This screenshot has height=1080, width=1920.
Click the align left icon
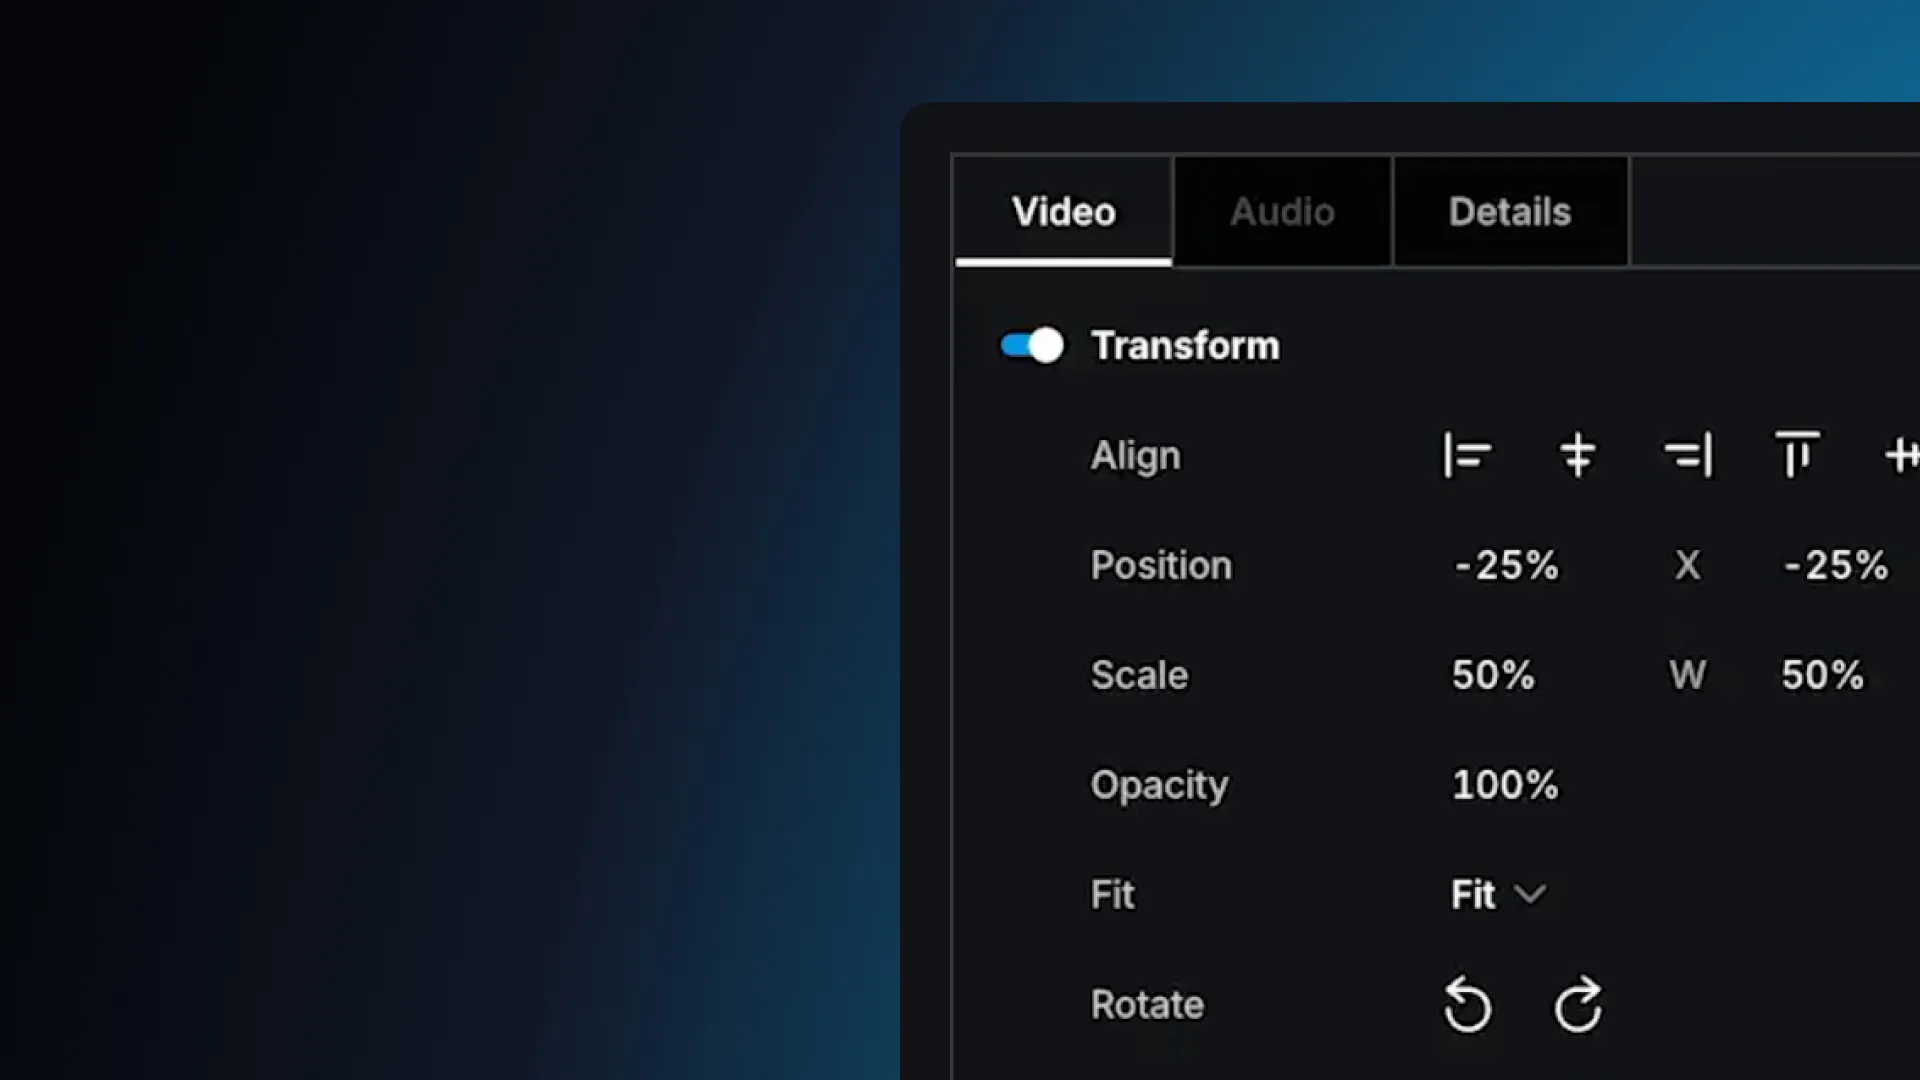click(1467, 456)
